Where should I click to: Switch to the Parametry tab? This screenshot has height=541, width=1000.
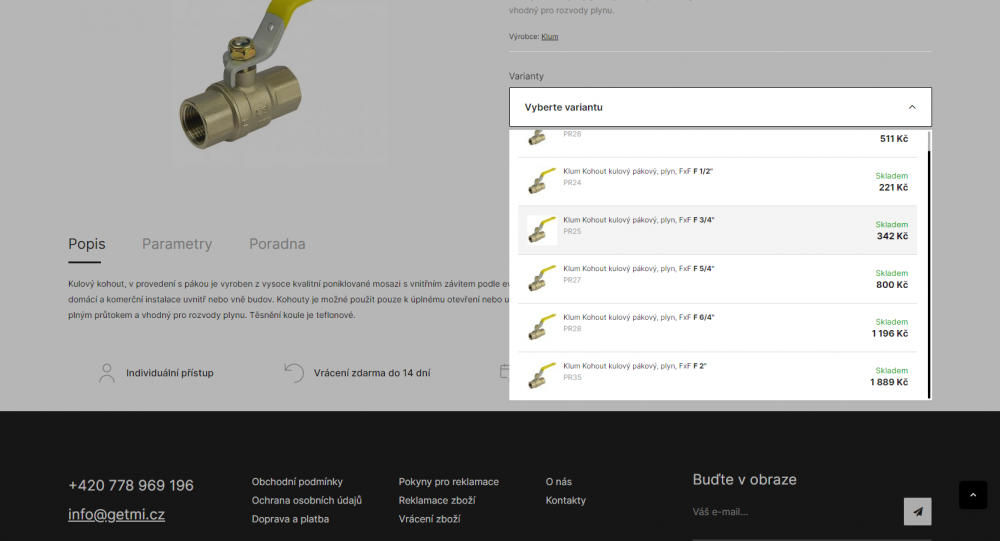177,244
